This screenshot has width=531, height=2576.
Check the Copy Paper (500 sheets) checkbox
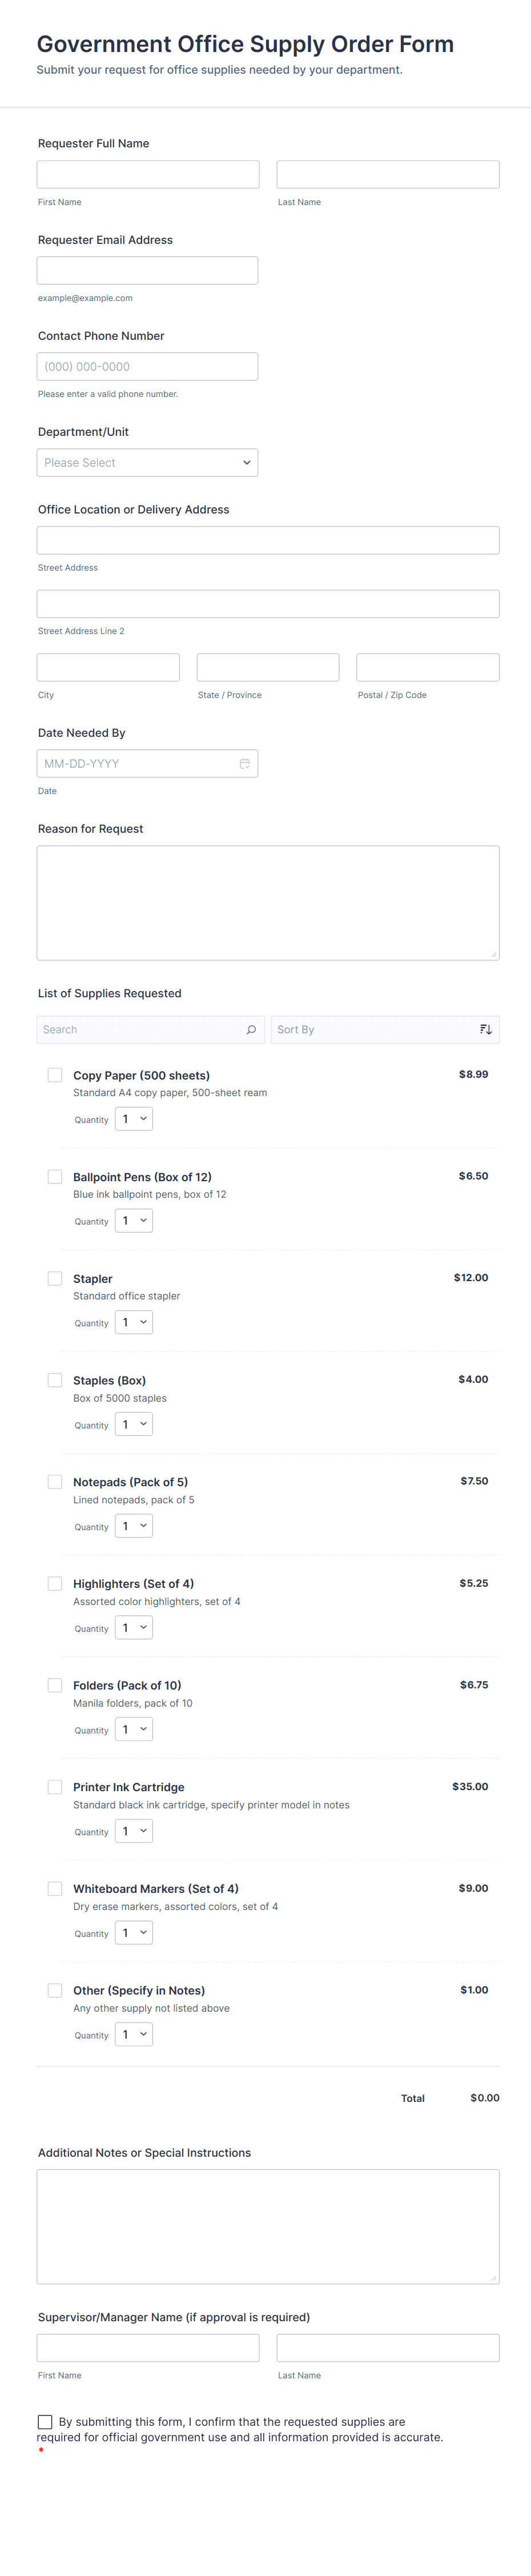55,1075
